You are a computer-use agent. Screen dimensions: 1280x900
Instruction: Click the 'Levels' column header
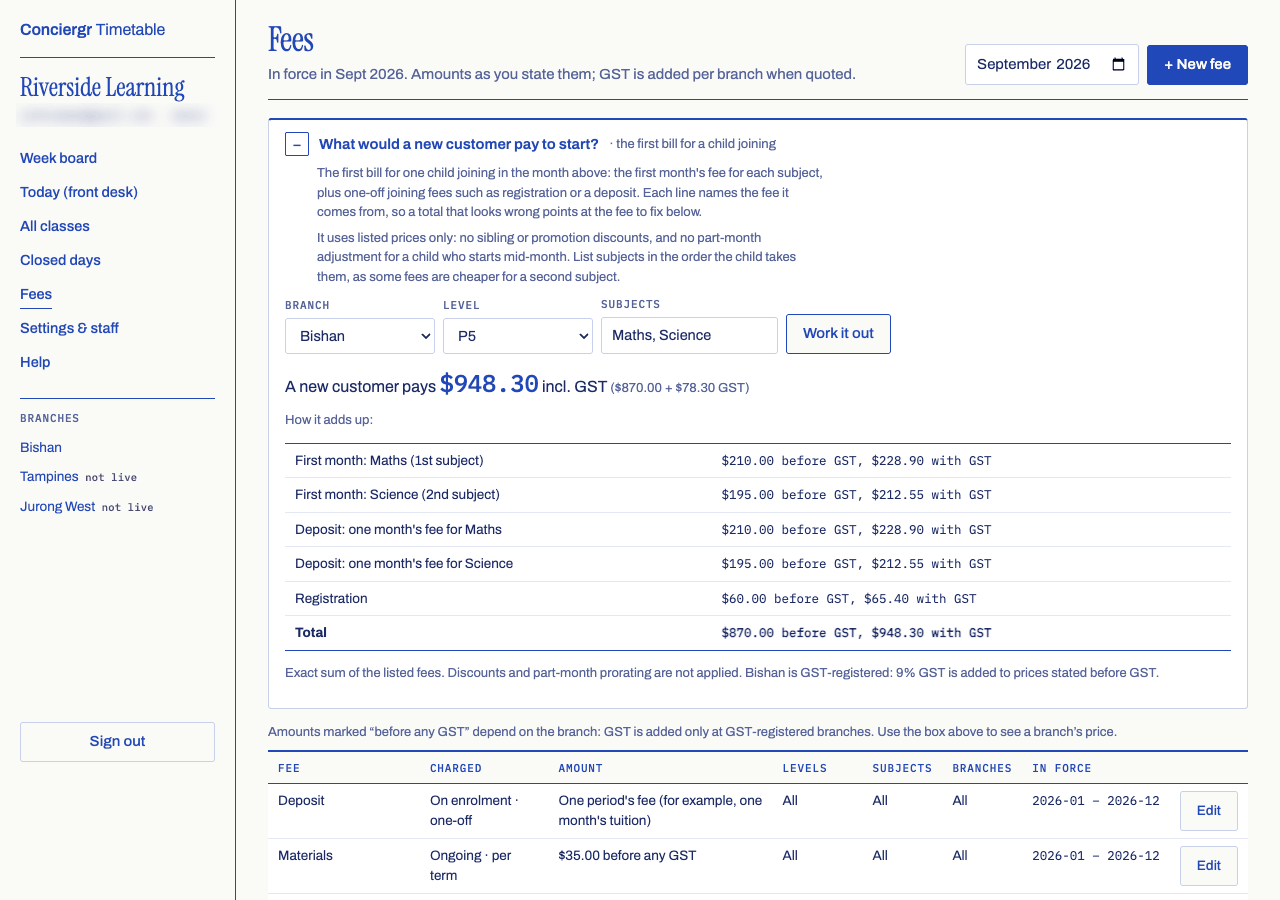[805, 768]
